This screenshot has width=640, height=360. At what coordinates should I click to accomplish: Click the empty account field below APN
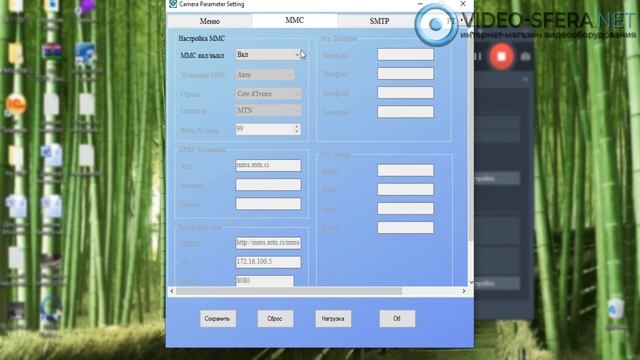point(268,184)
